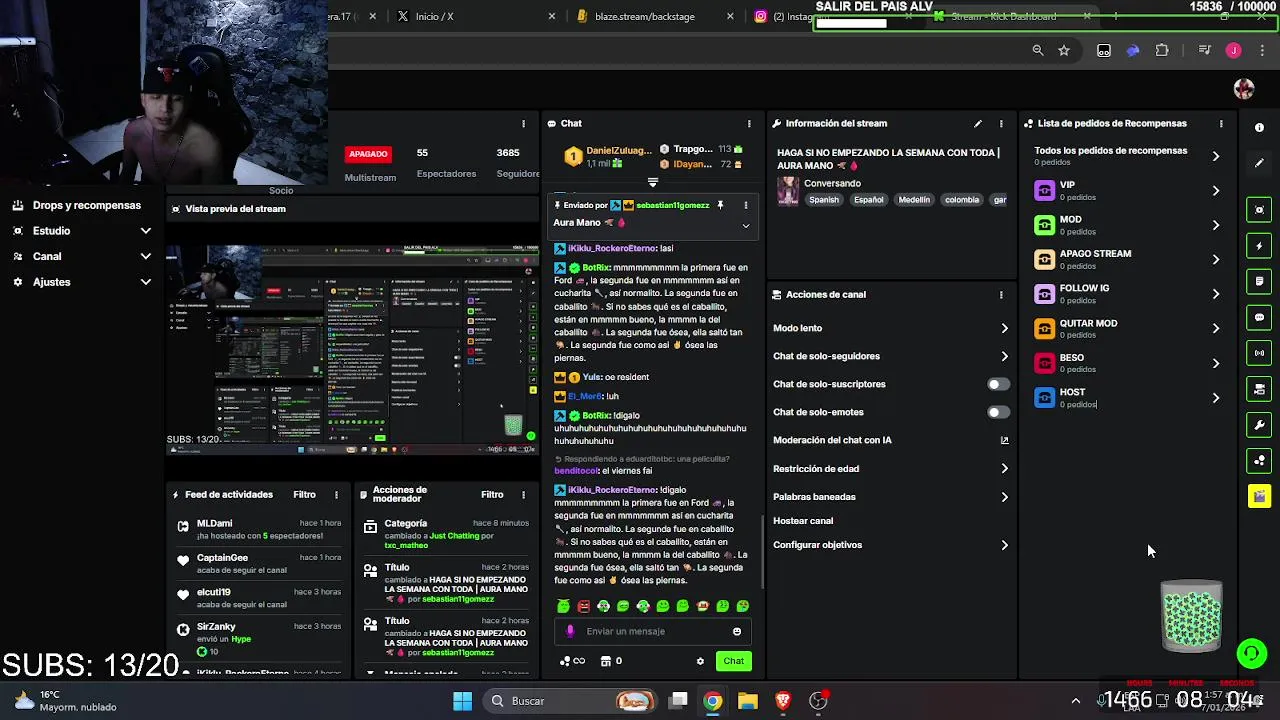Click the yellow clapperboard icon in sidebar
This screenshot has height=720, width=1280.
[1259, 497]
